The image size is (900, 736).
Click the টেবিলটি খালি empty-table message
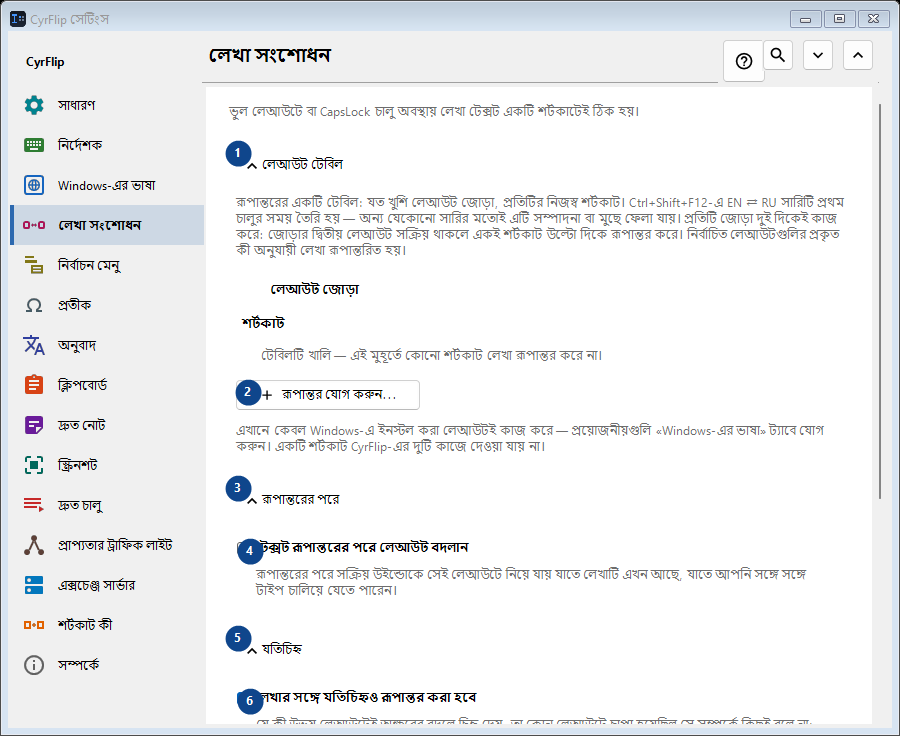pos(432,355)
